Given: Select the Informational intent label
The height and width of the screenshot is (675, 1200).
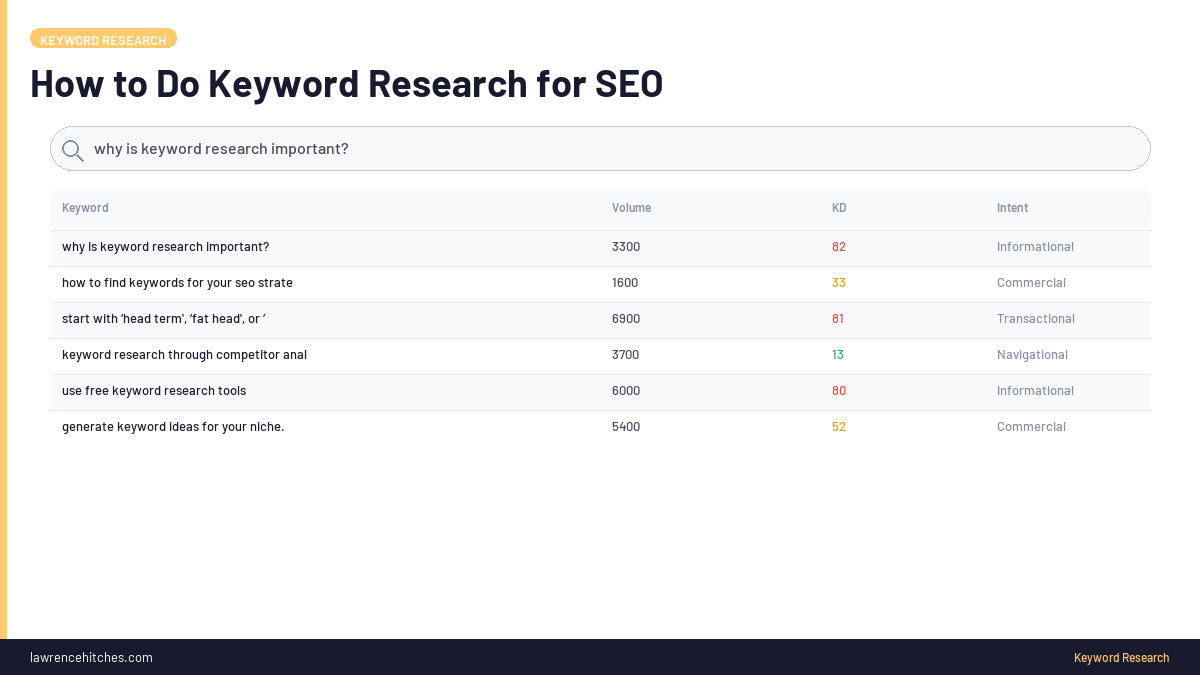Looking at the screenshot, I should [x=1035, y=246].
